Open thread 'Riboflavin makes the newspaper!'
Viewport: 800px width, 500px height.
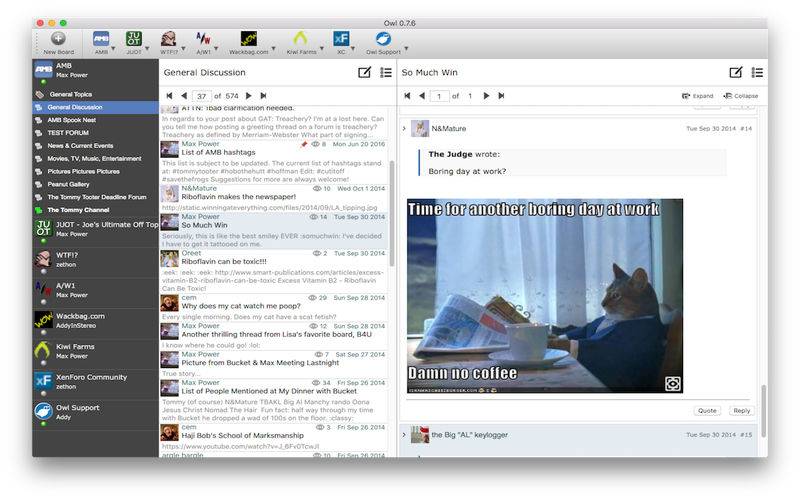274,198
